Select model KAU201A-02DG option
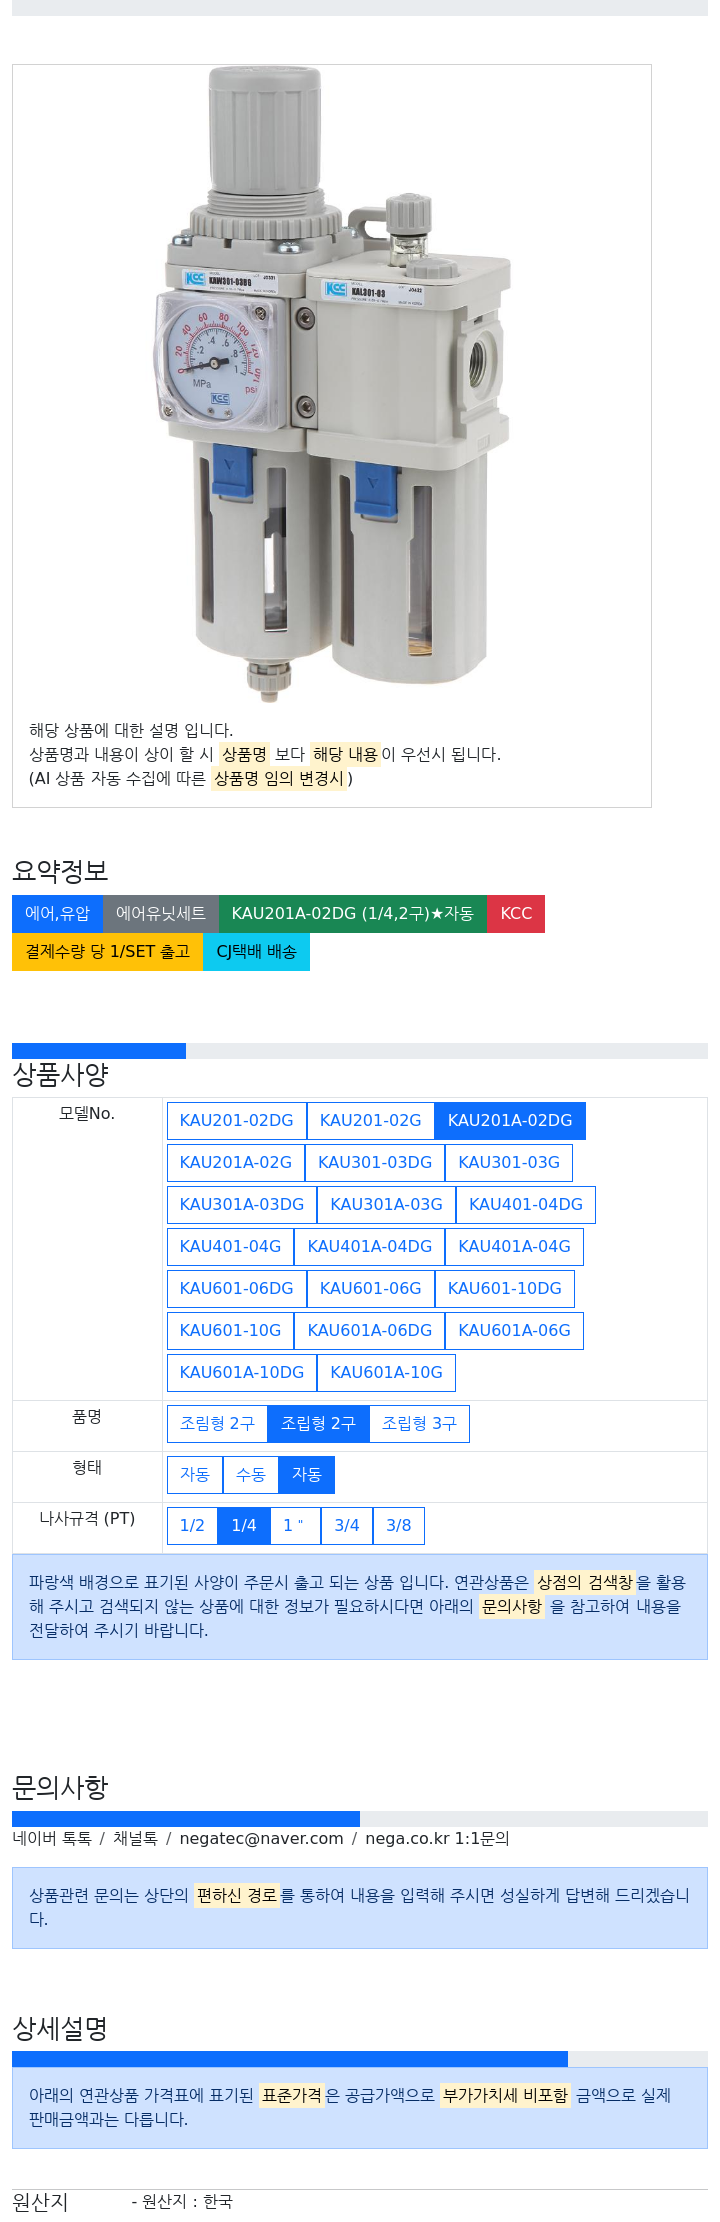720x2222 pixels. (510, 1121)
